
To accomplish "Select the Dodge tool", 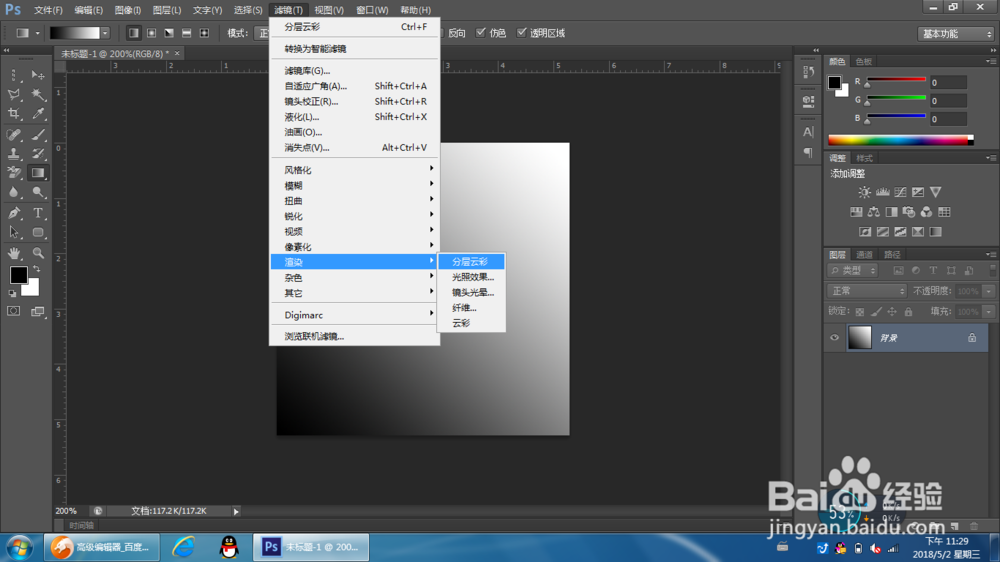I will pos(38,192).
